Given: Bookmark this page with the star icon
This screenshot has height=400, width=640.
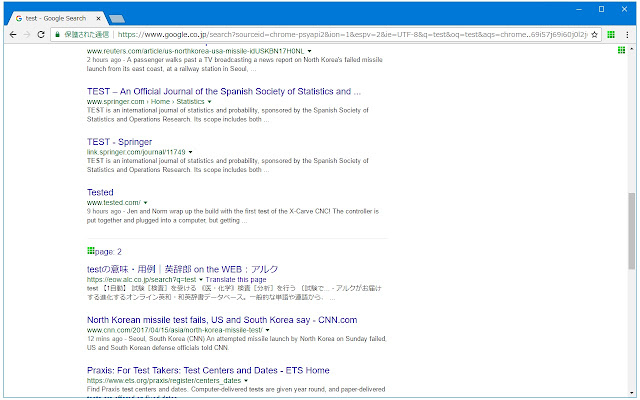Looking at the screenshot, I should click(594, 35).
